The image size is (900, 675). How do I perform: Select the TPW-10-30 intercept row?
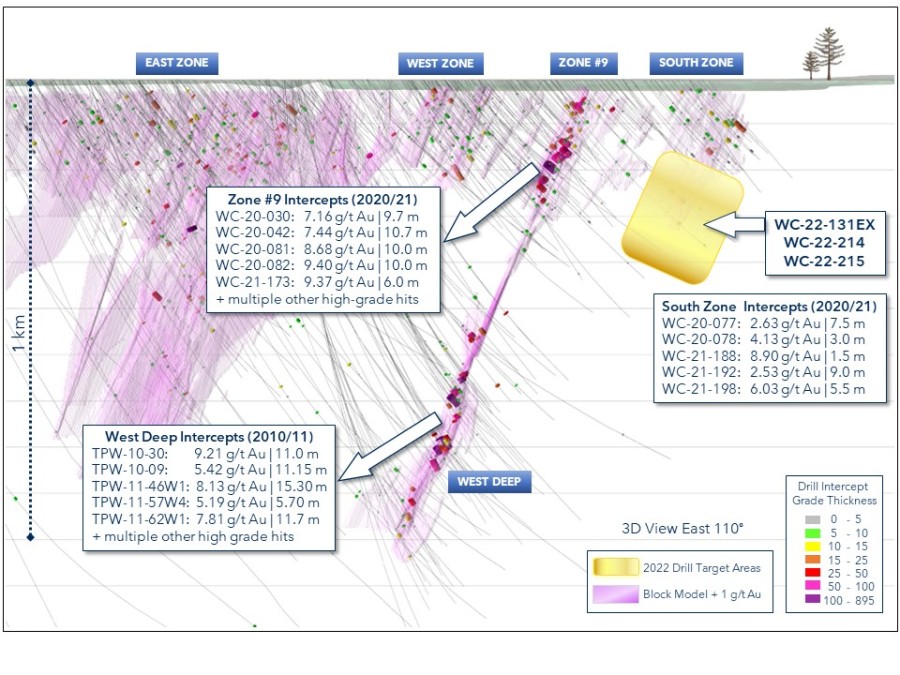(205, 453)
